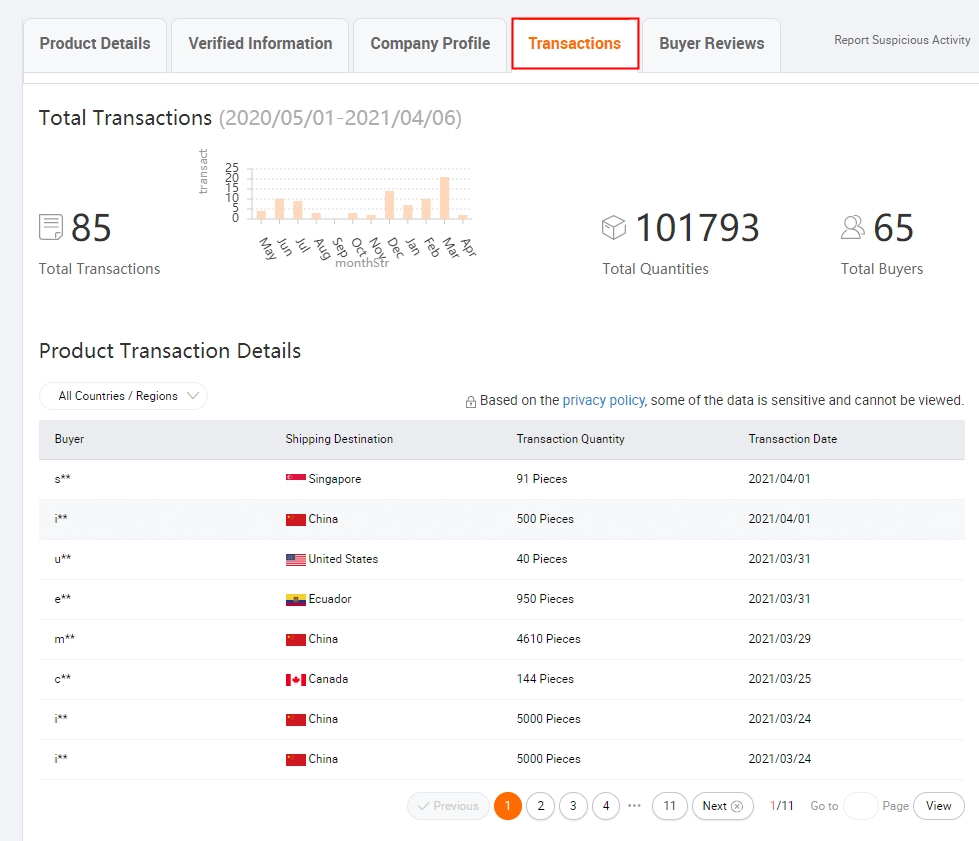Click Shipping Destination column header
Image resolution: width=979 pixels, height=841 pixels.
coord(339,439)
